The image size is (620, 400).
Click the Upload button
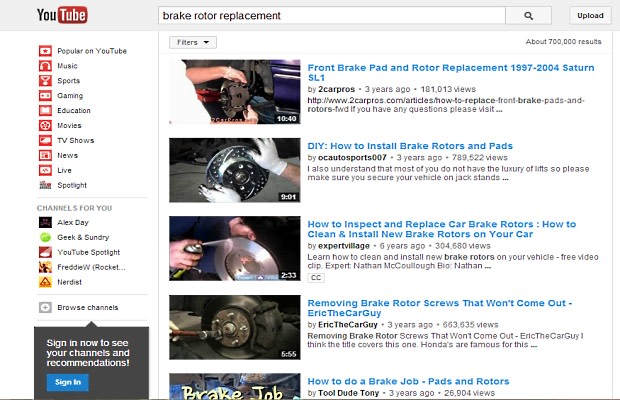click(590, 16)
